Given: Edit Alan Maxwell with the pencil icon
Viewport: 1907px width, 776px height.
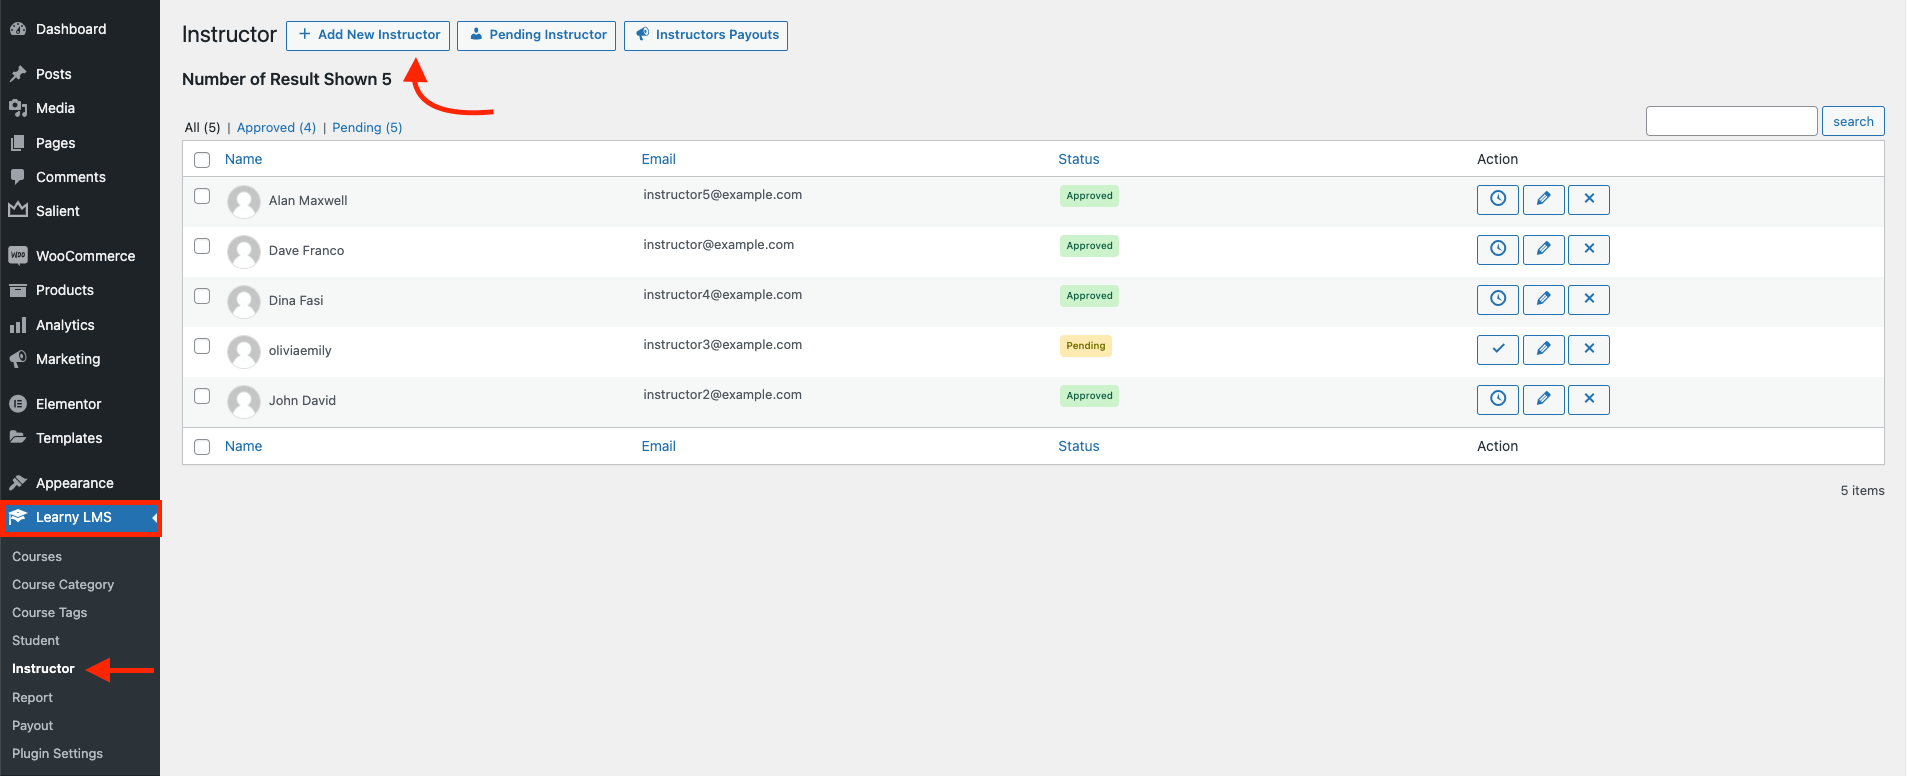Looking at the screenshot, I should 1543,199.
